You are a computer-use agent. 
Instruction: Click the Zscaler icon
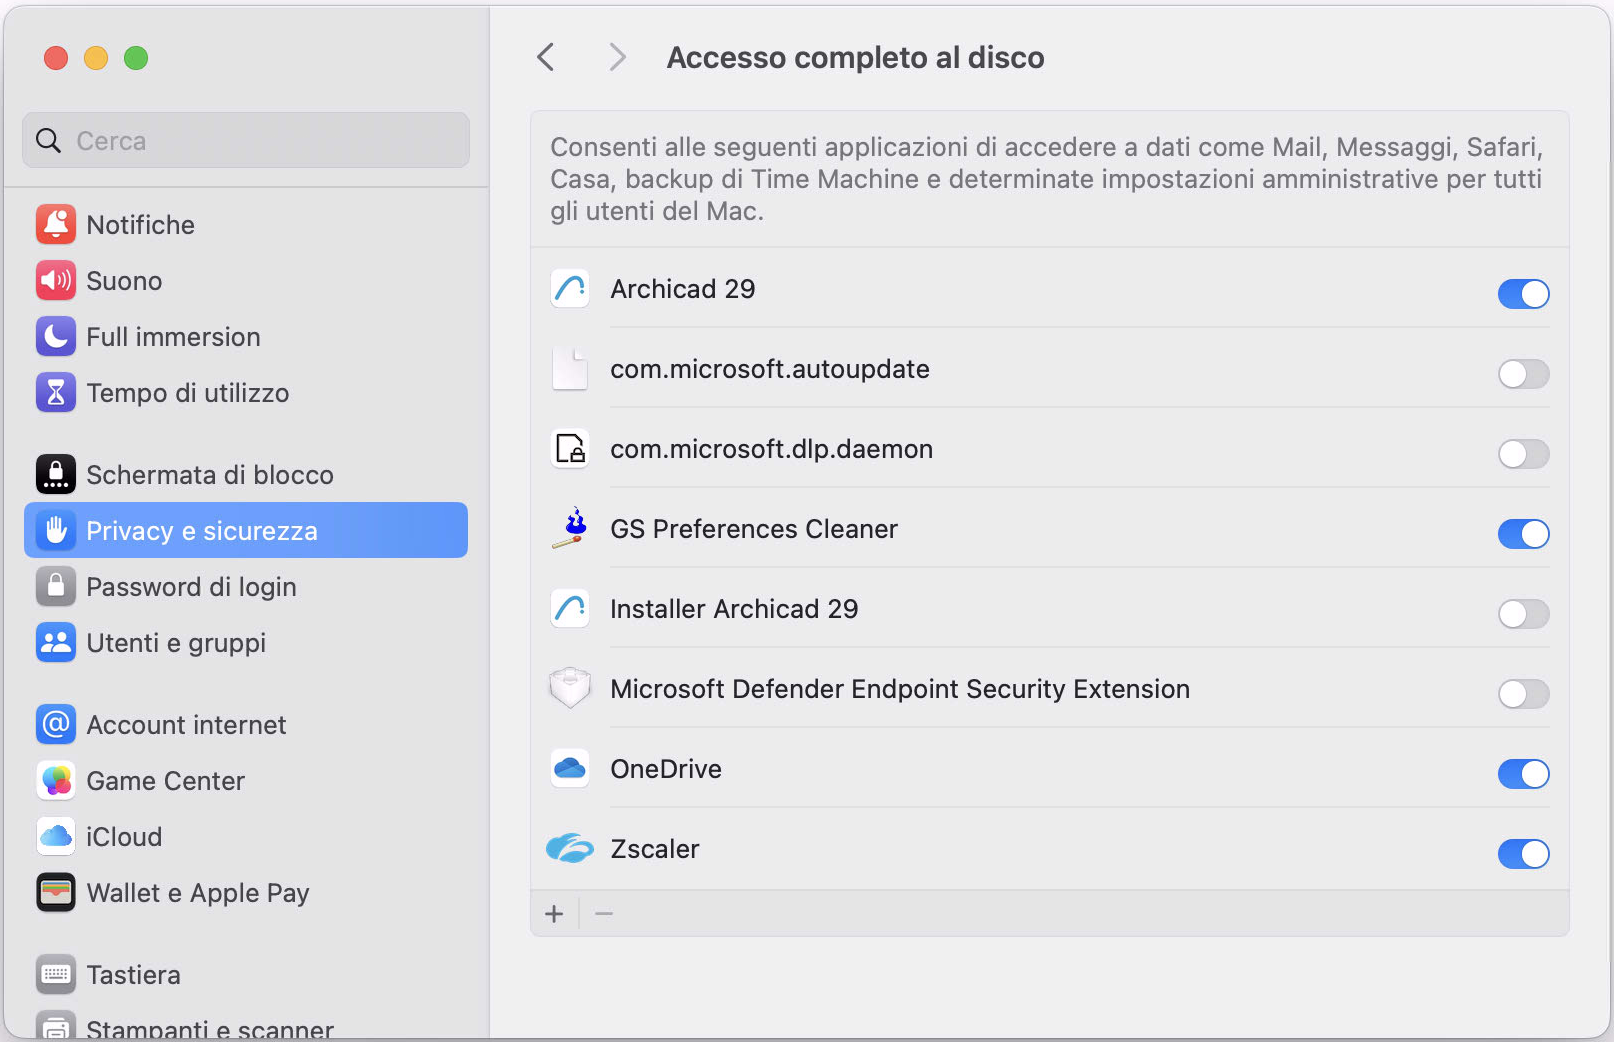pyautogui.click(x=569, y=849)
